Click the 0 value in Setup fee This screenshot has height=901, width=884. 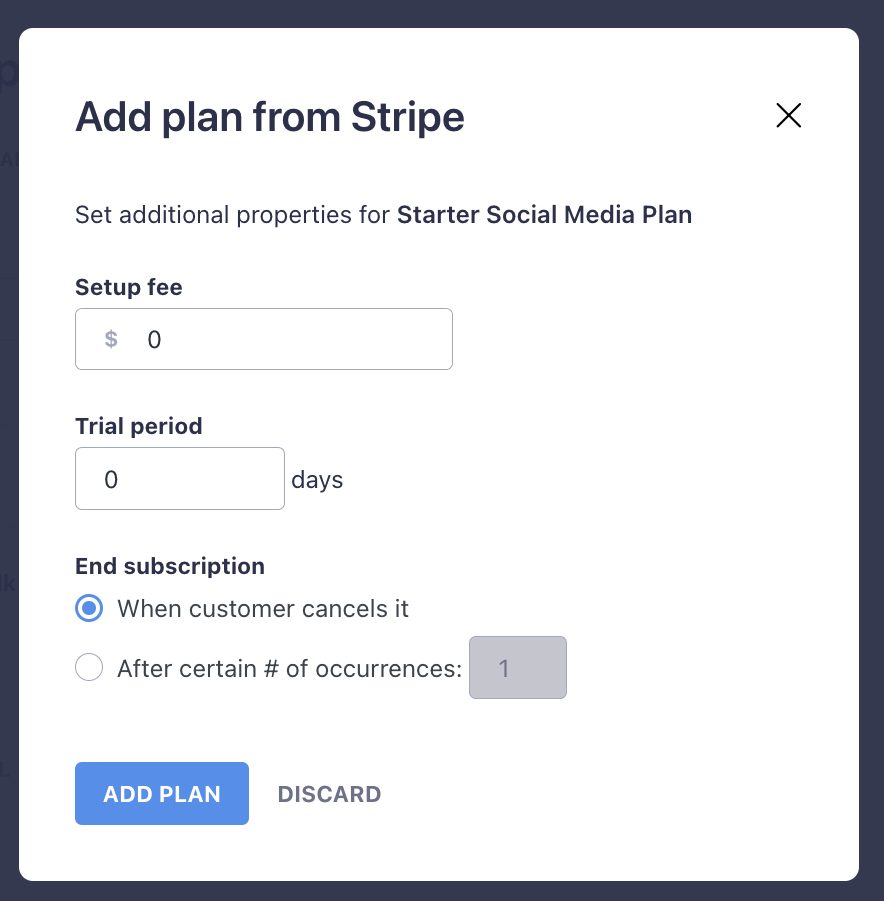[x=154, y=339]
